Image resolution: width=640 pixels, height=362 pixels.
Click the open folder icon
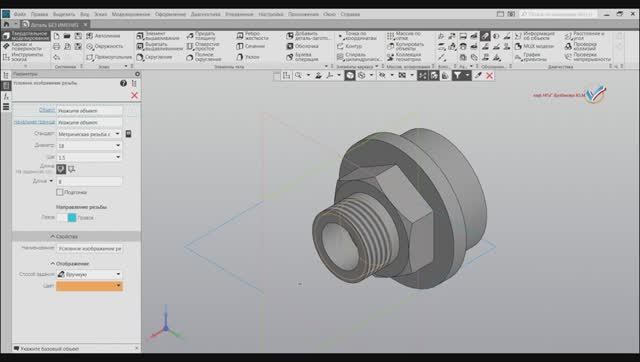tap(67, 36)
